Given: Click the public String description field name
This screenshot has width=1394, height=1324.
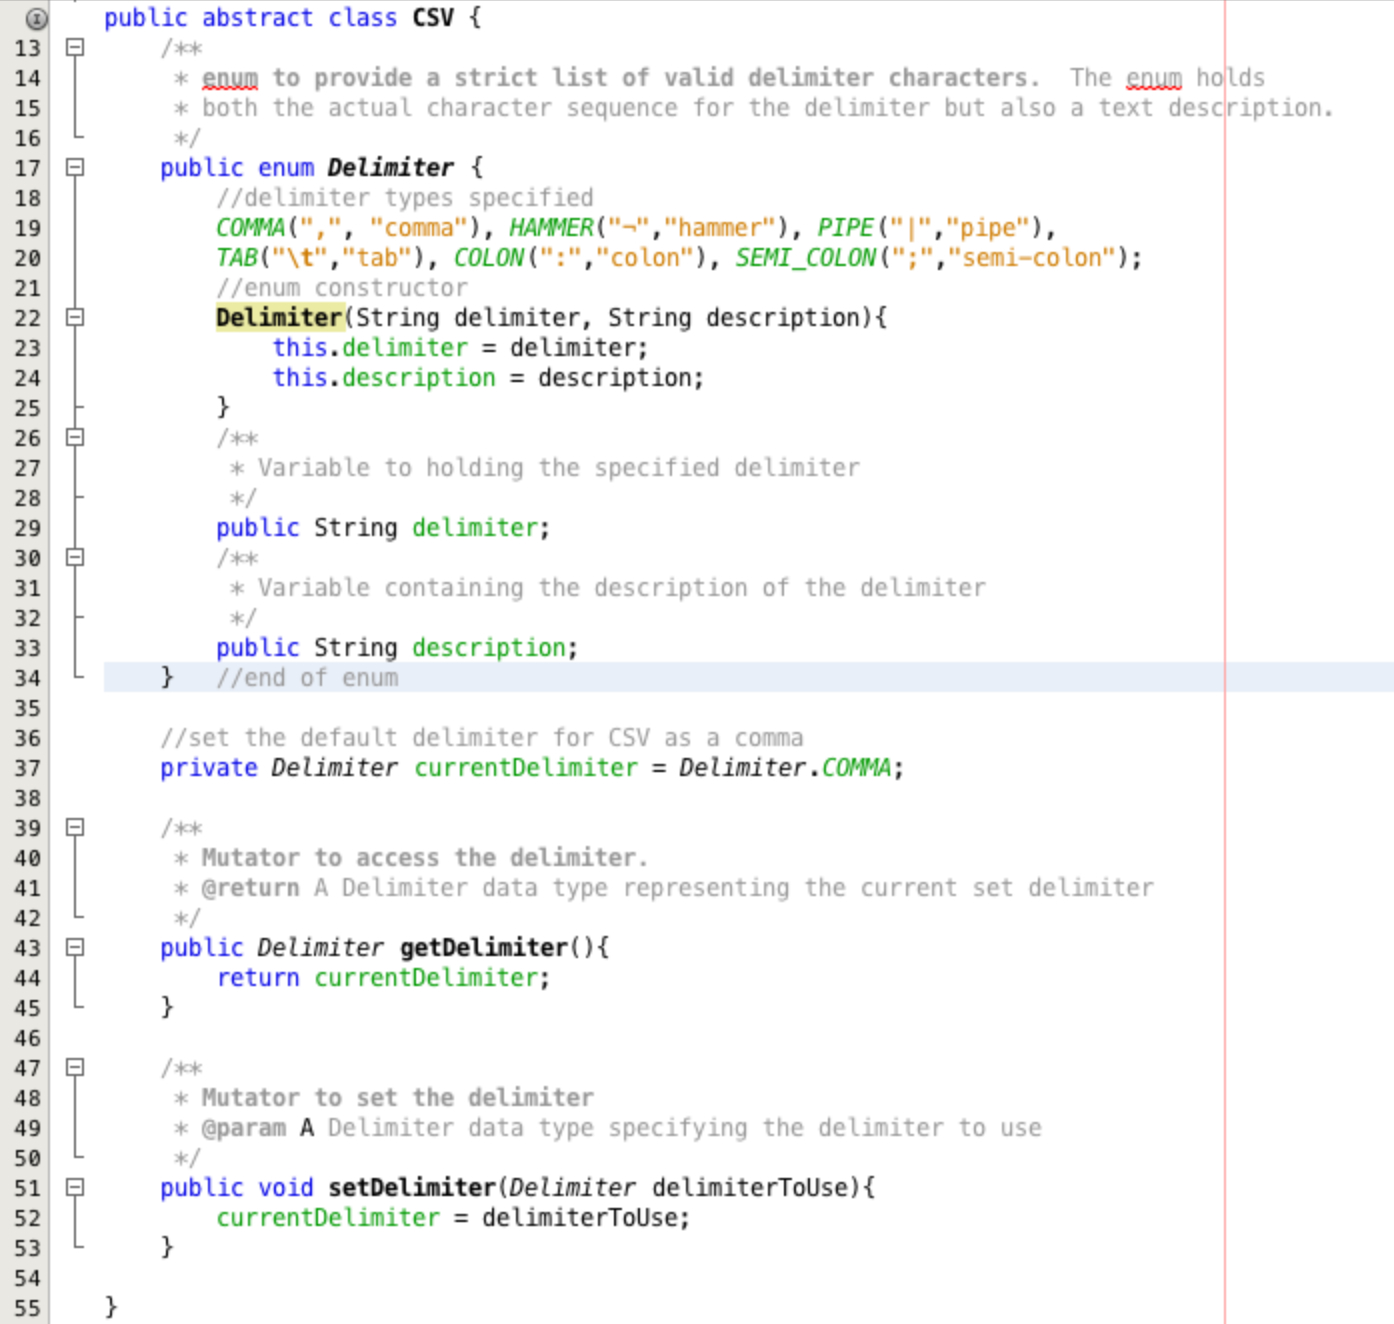Looking at the screenshot, I should [x=490, y=648].
